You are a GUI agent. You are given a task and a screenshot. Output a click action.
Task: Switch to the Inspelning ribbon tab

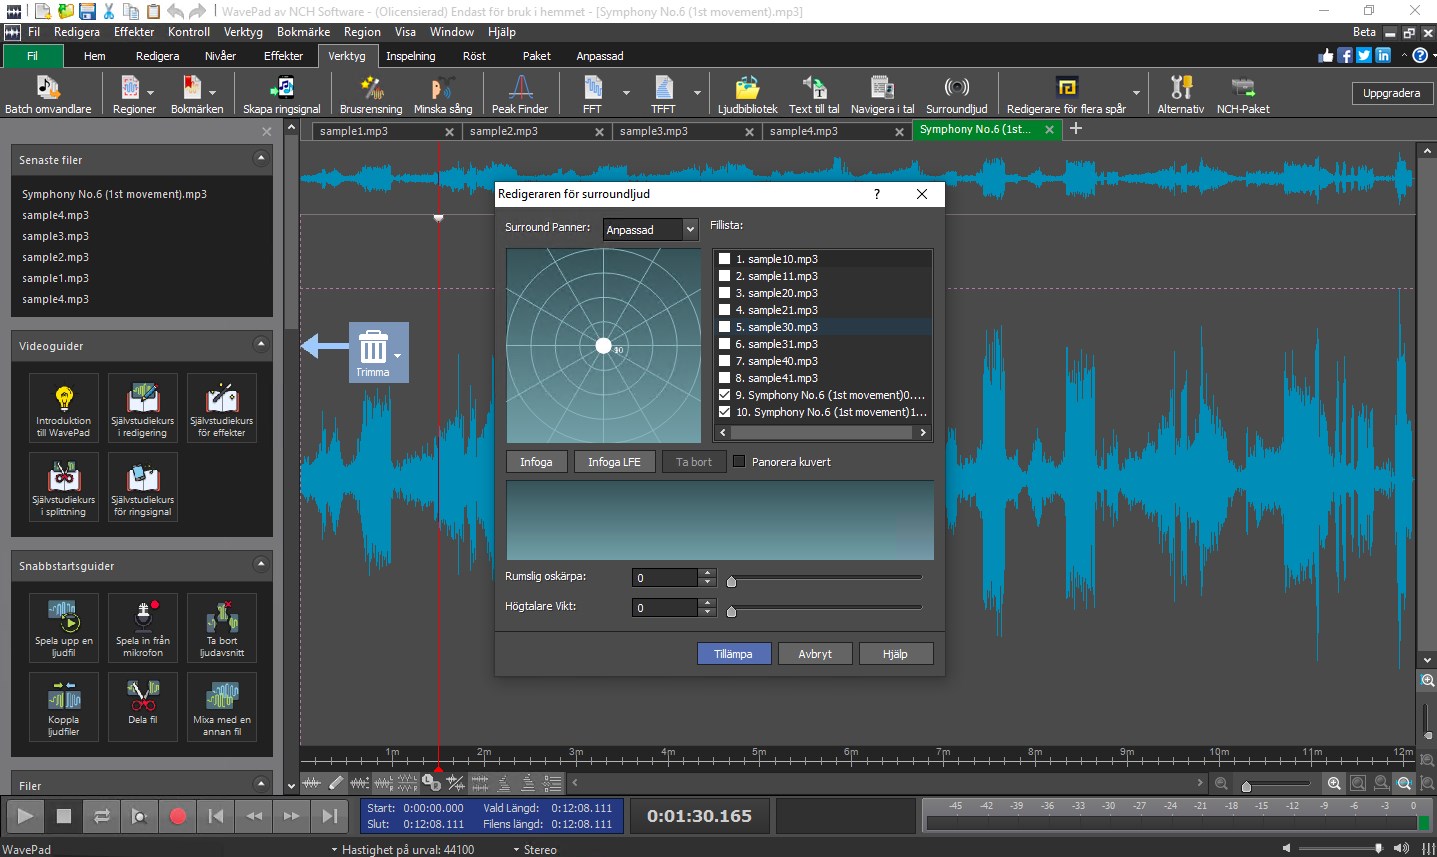pyautogui.click(x=411, y=56)
